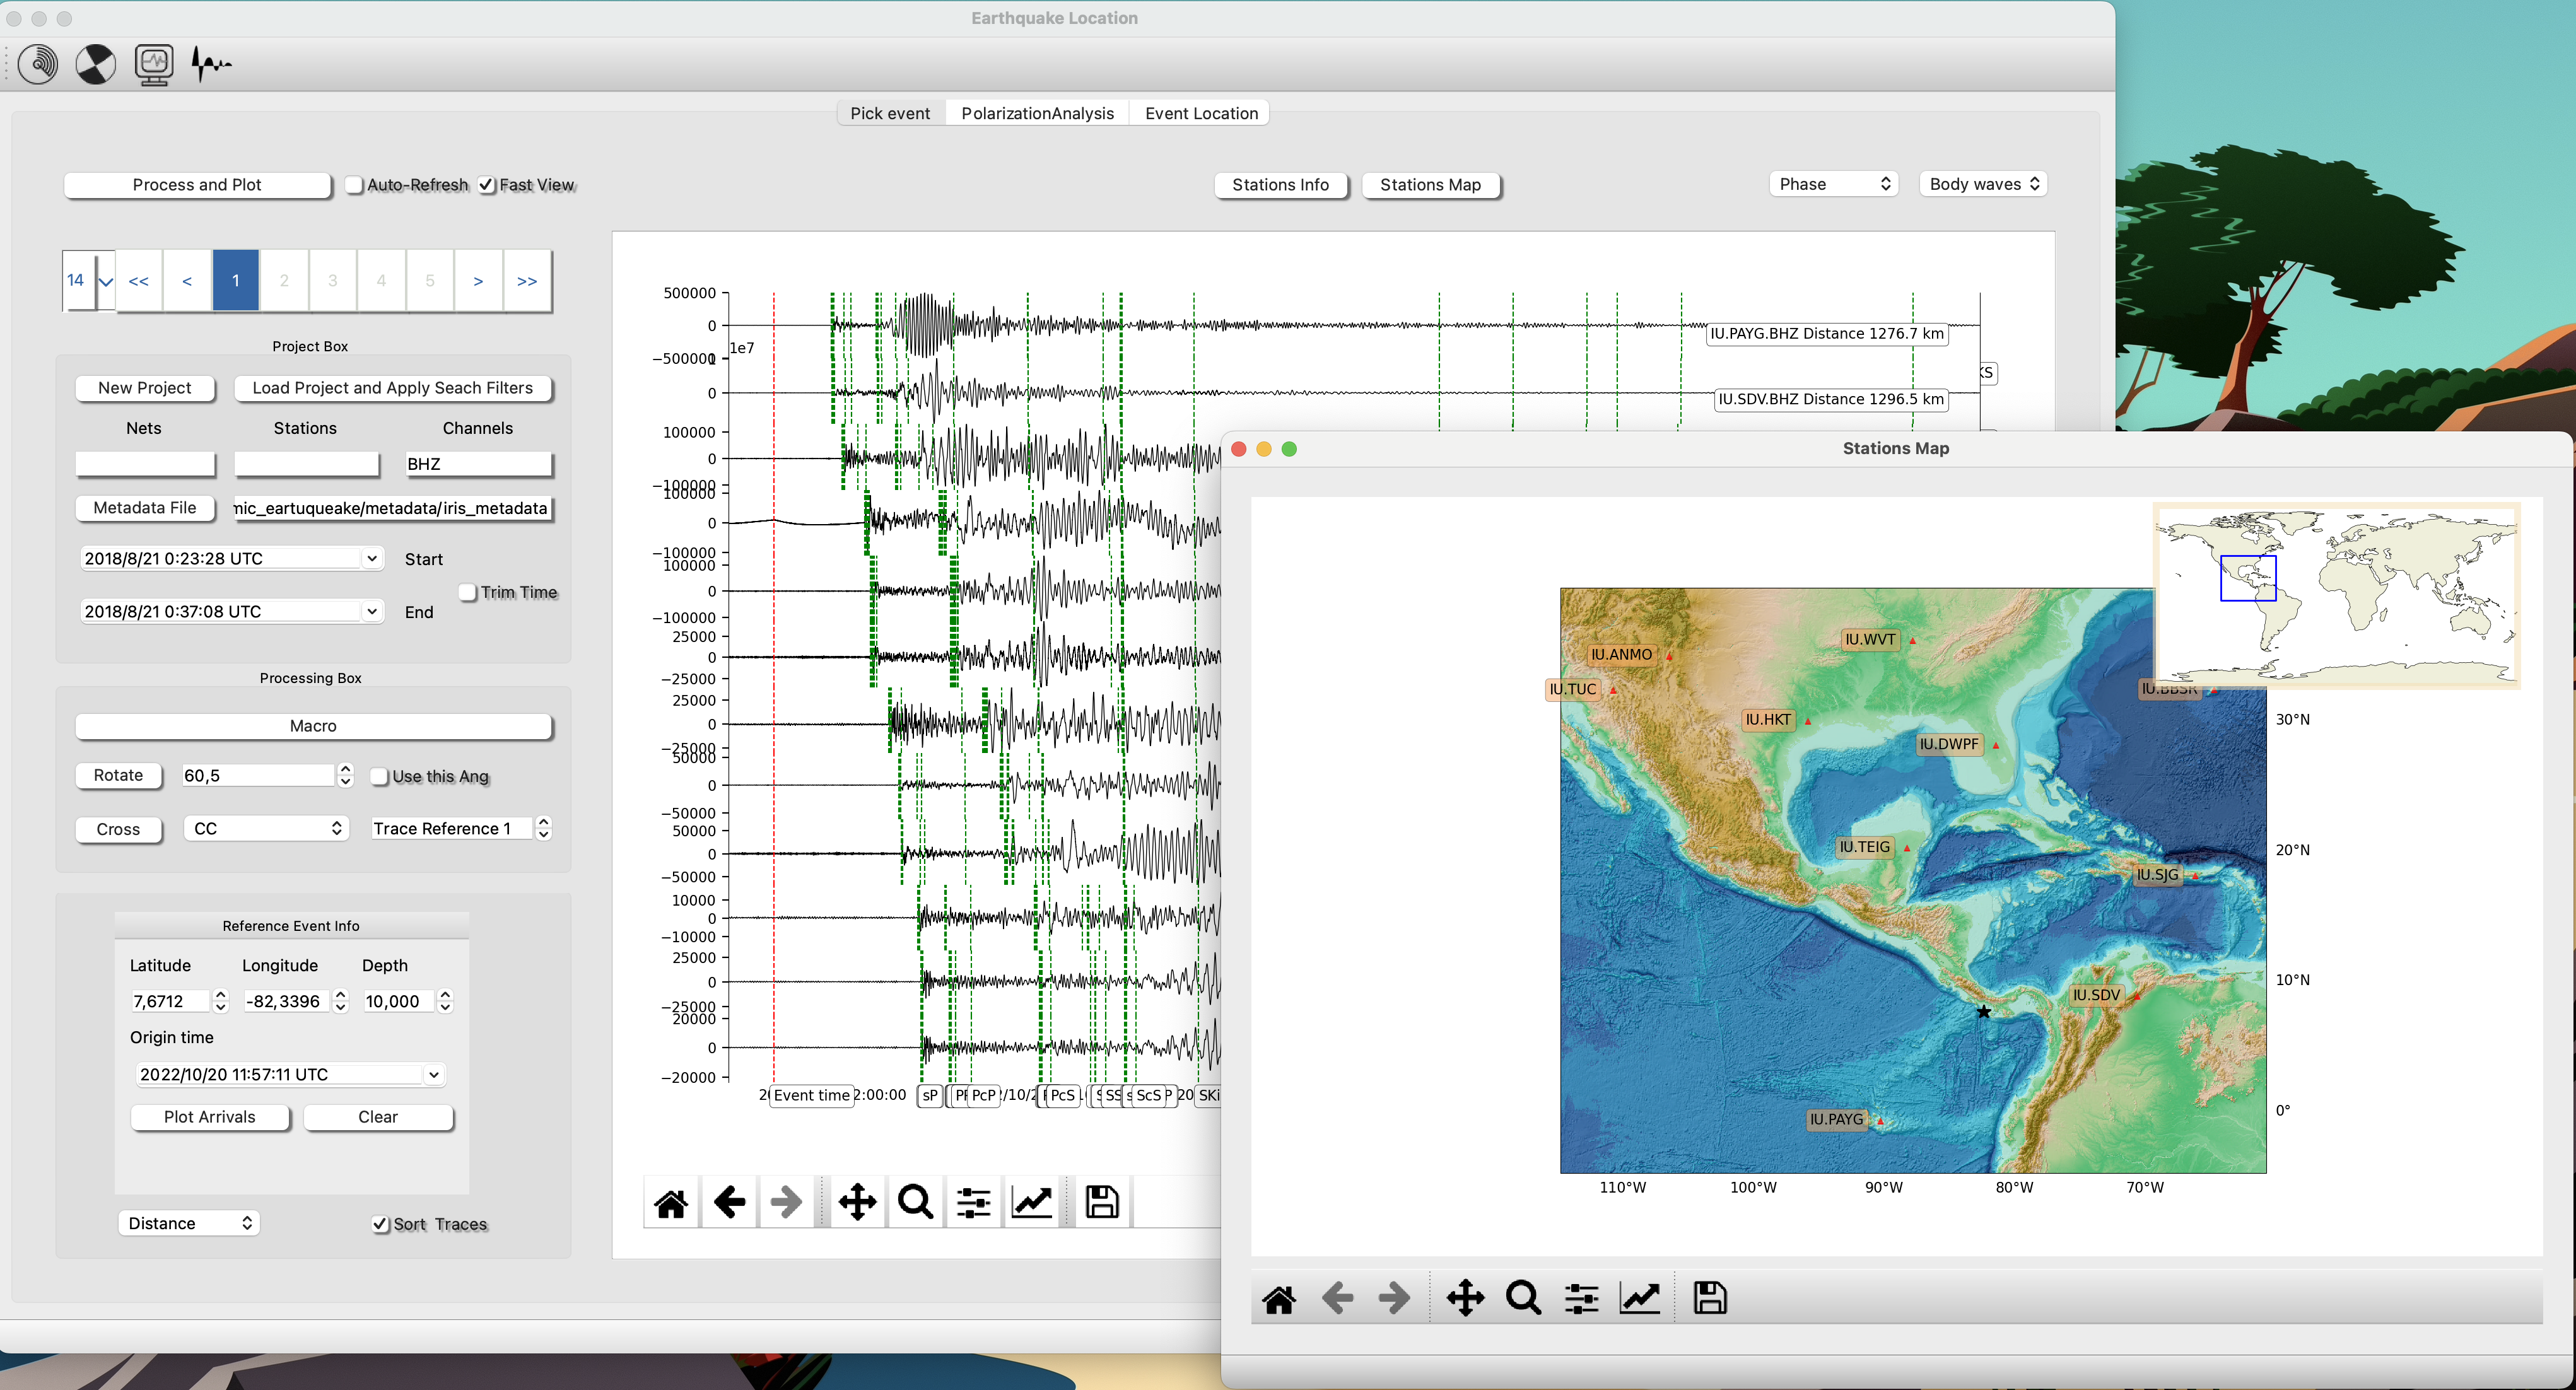This screenshot has height=1390, width=2576.
Task: Click the Rotate button
Action: tap(118, 776)
